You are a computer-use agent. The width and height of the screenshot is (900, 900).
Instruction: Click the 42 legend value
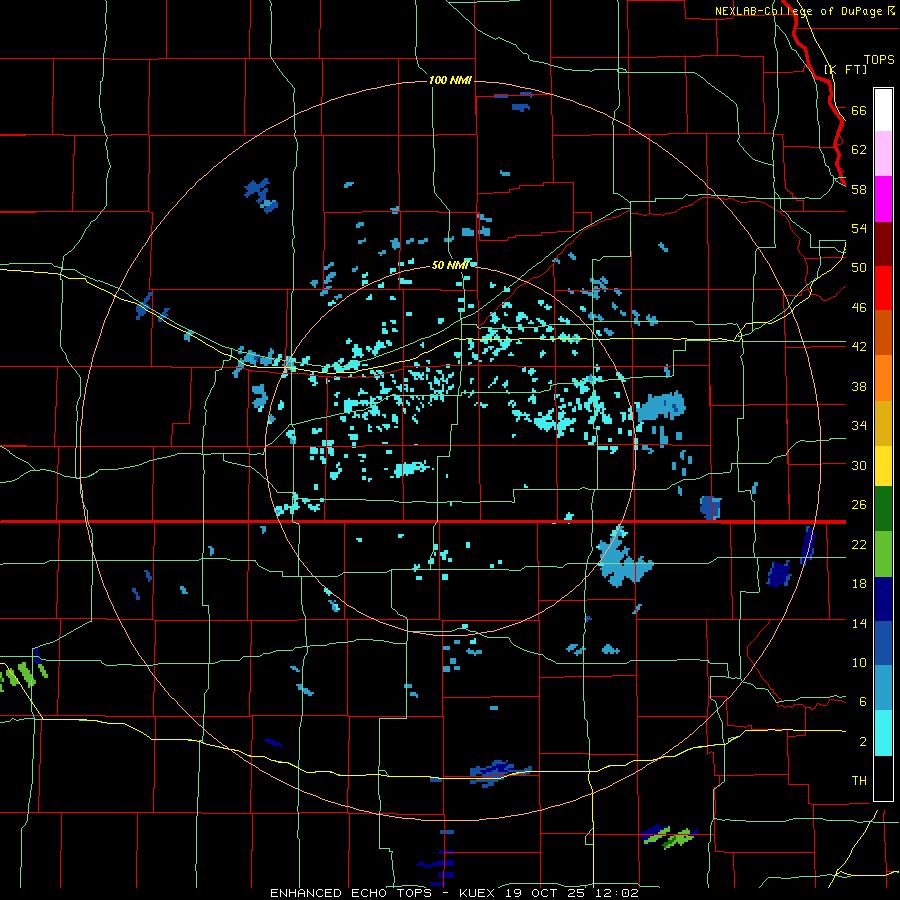[x=859, y=347]
